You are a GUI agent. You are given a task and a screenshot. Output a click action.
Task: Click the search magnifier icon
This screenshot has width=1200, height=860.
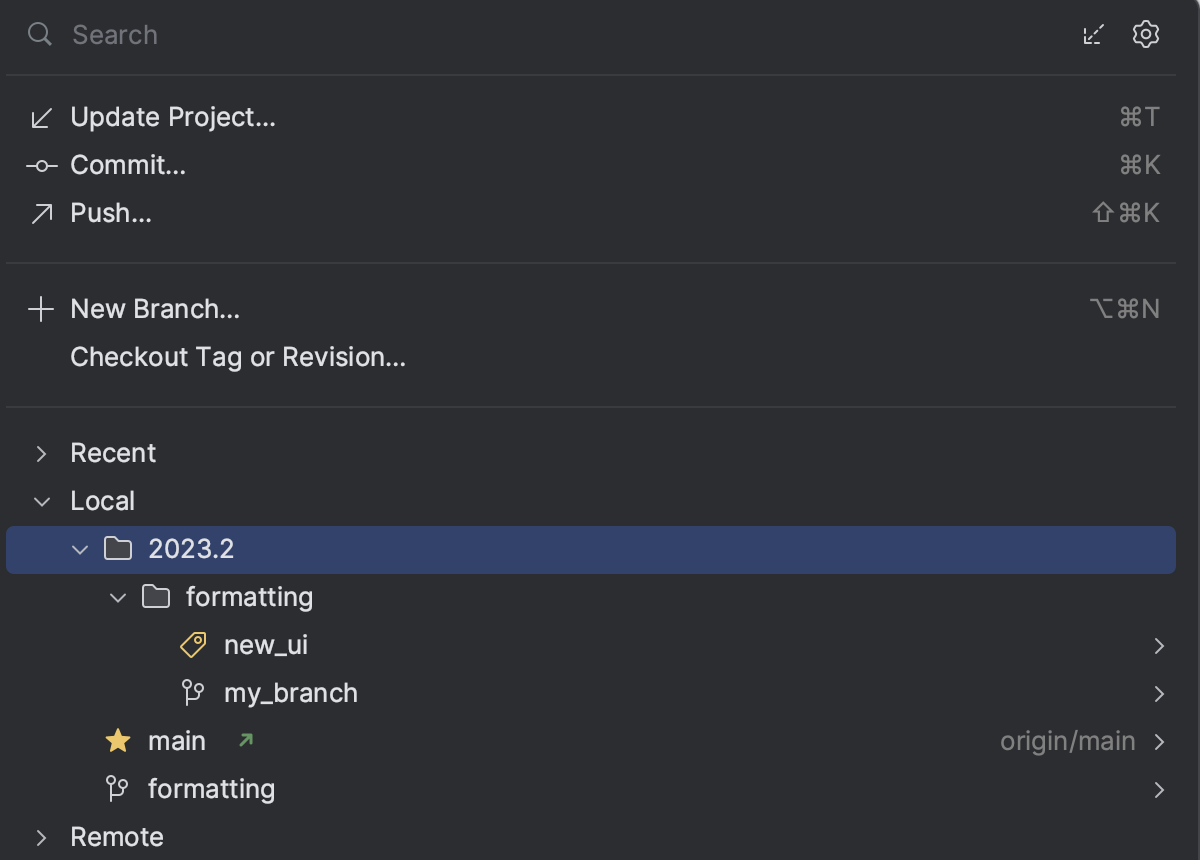[39, 35]
